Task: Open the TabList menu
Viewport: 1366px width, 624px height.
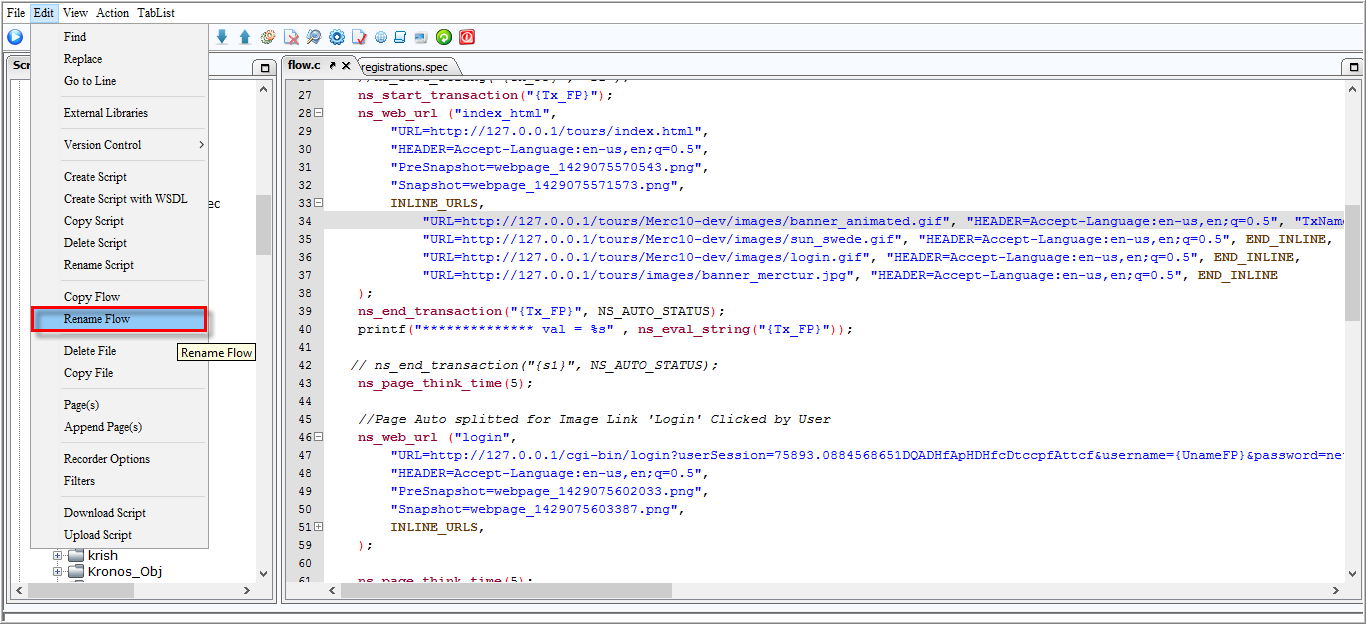Action: 156,13
